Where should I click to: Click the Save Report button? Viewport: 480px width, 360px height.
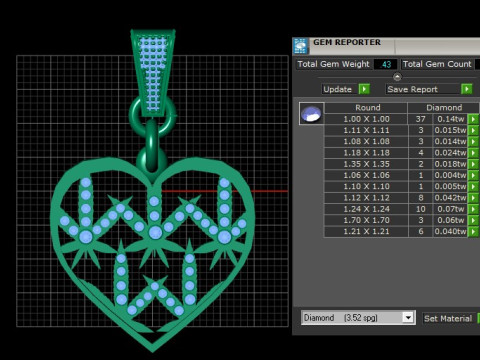click(423, 89)
